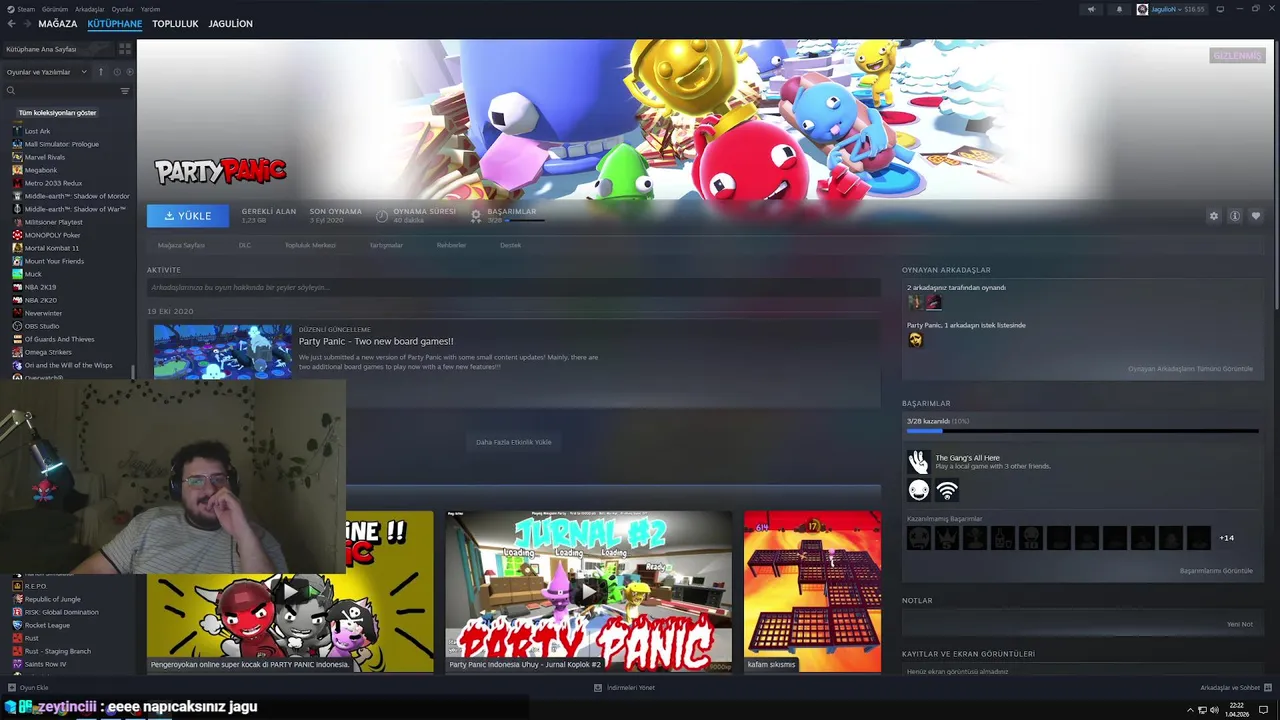1280x720 pixels.
Task: Click the smiley face achievement icon
Action: tap(918, 490)
